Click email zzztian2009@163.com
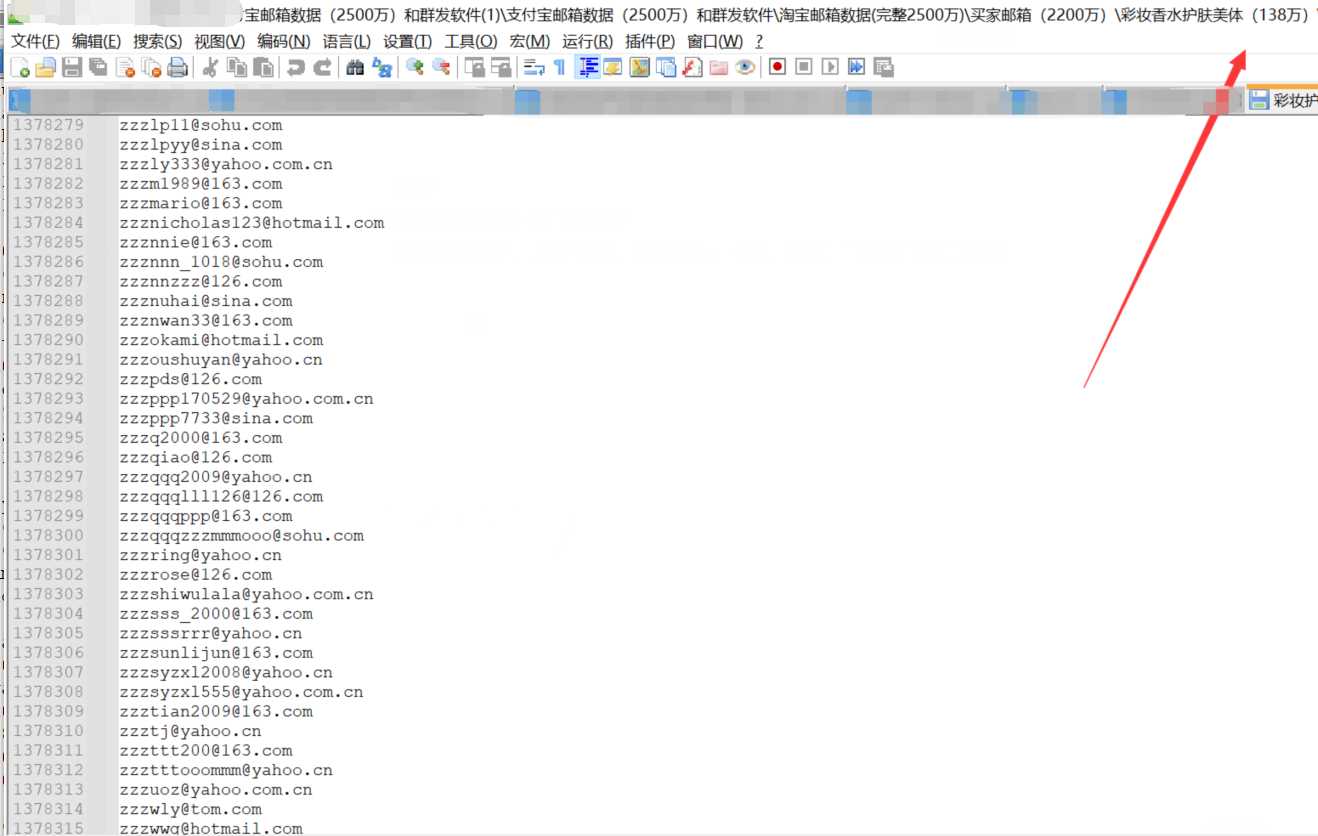Image resolution: width=1318 pixels, height=836 pixels. point(216,711)
